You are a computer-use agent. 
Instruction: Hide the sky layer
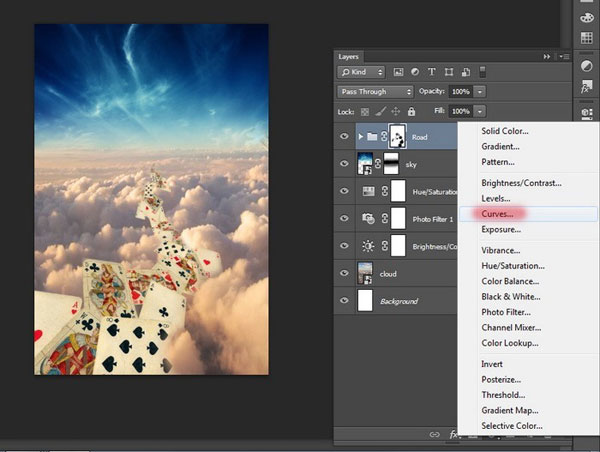(x=344, y=163)
